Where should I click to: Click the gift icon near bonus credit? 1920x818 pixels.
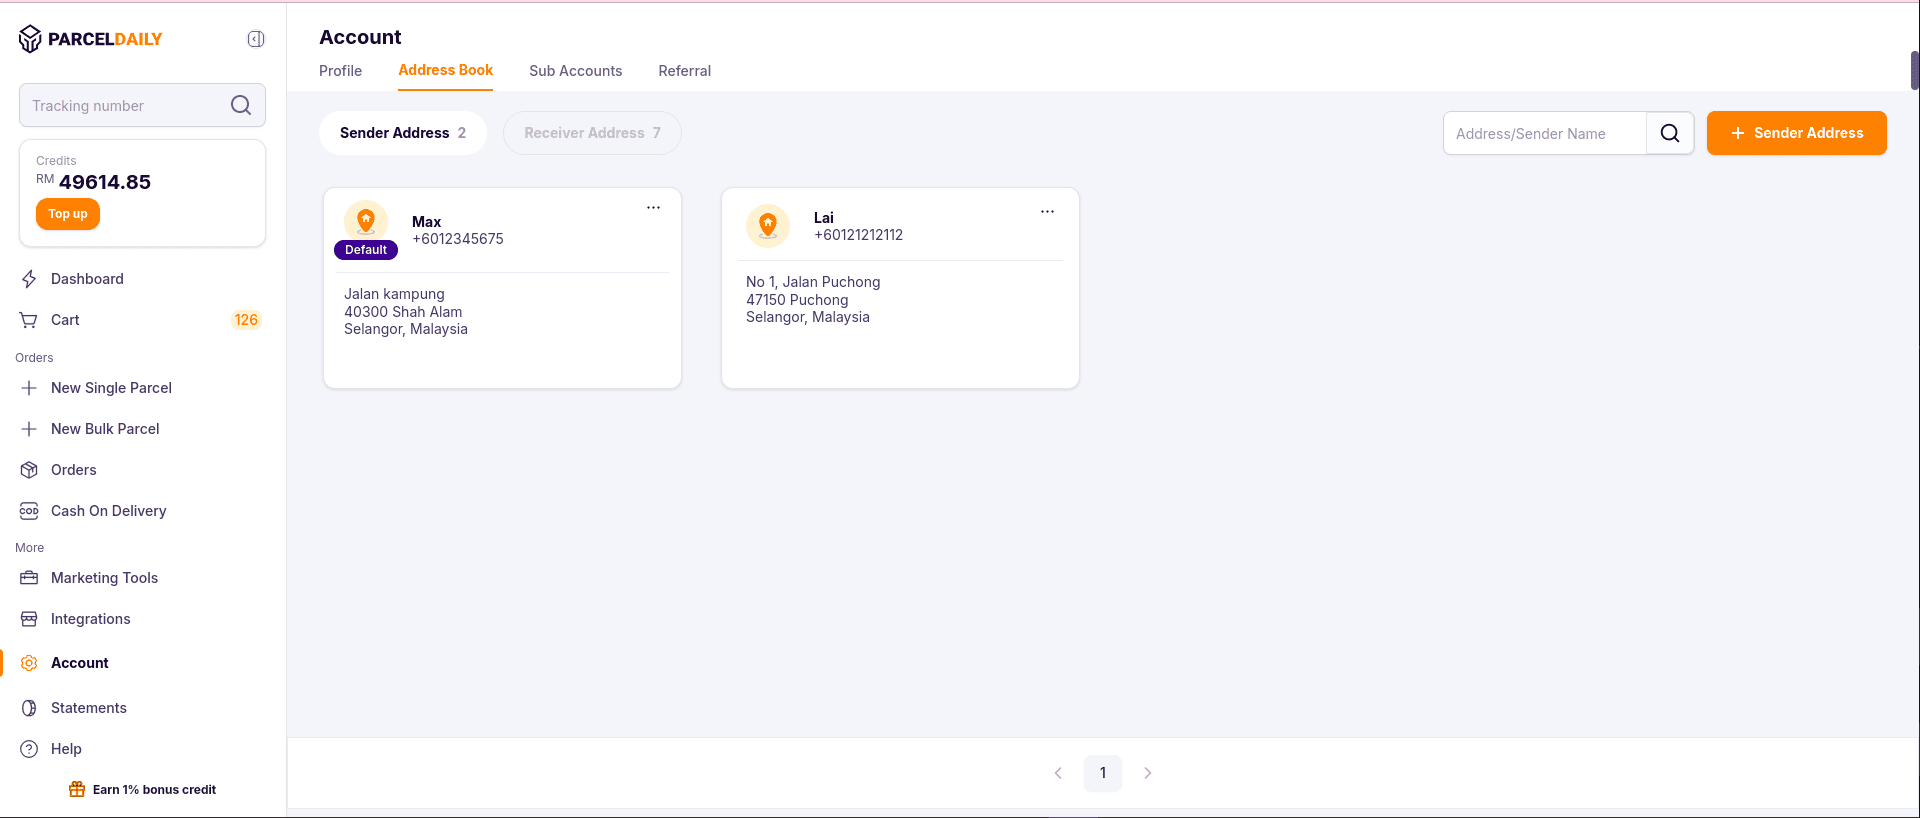click(77, 789)
